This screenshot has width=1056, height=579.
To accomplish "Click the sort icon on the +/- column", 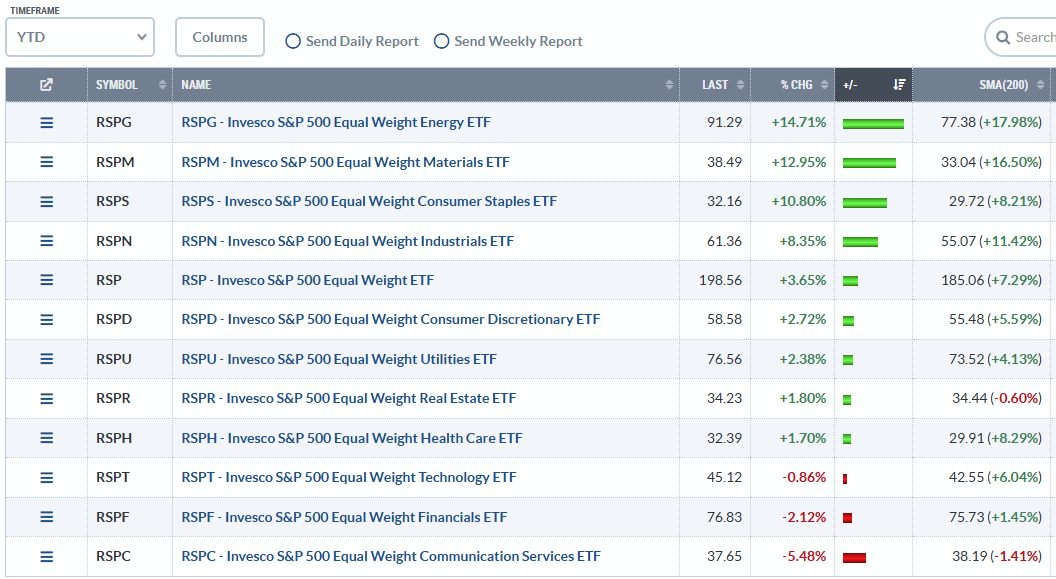I will click(898, 85).
